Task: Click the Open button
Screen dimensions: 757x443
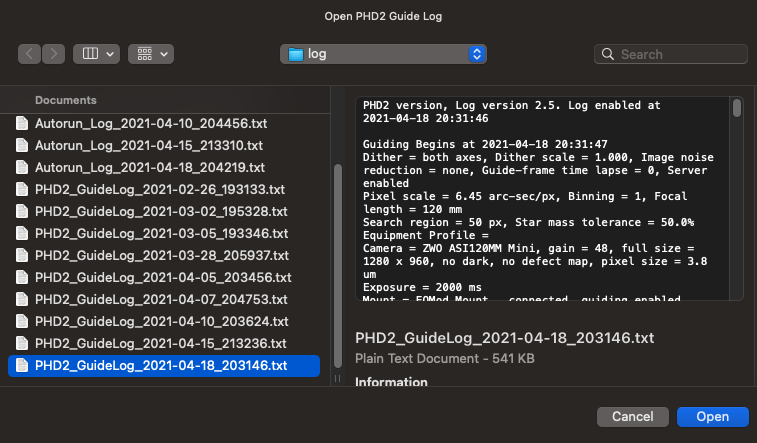Action: coord(713,417)
